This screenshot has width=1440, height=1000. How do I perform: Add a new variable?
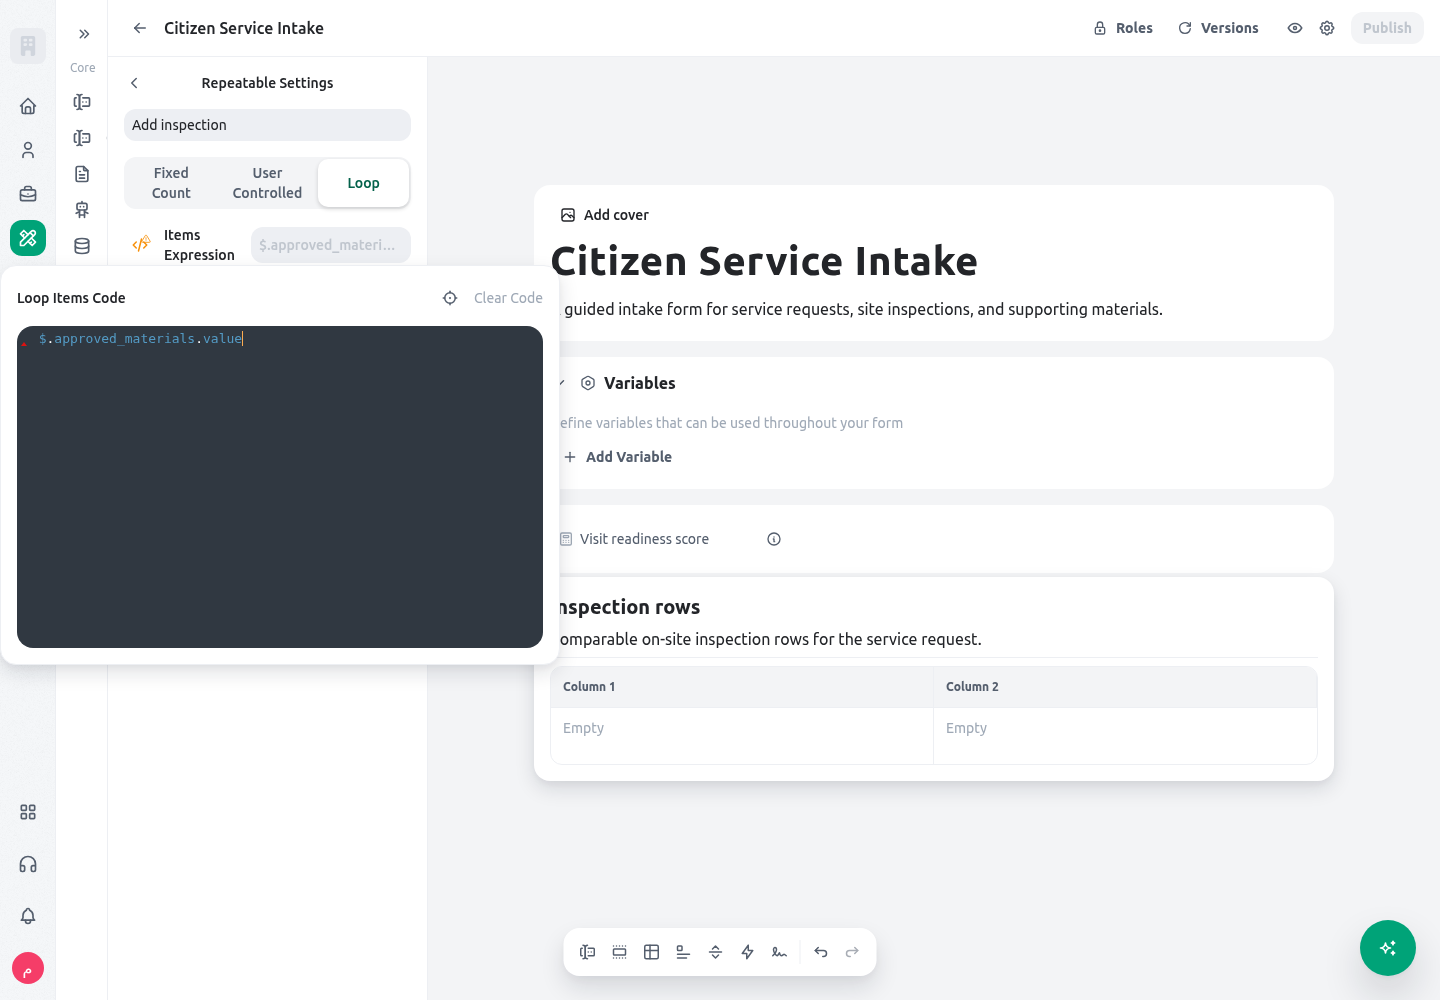(x=617, y=457)
